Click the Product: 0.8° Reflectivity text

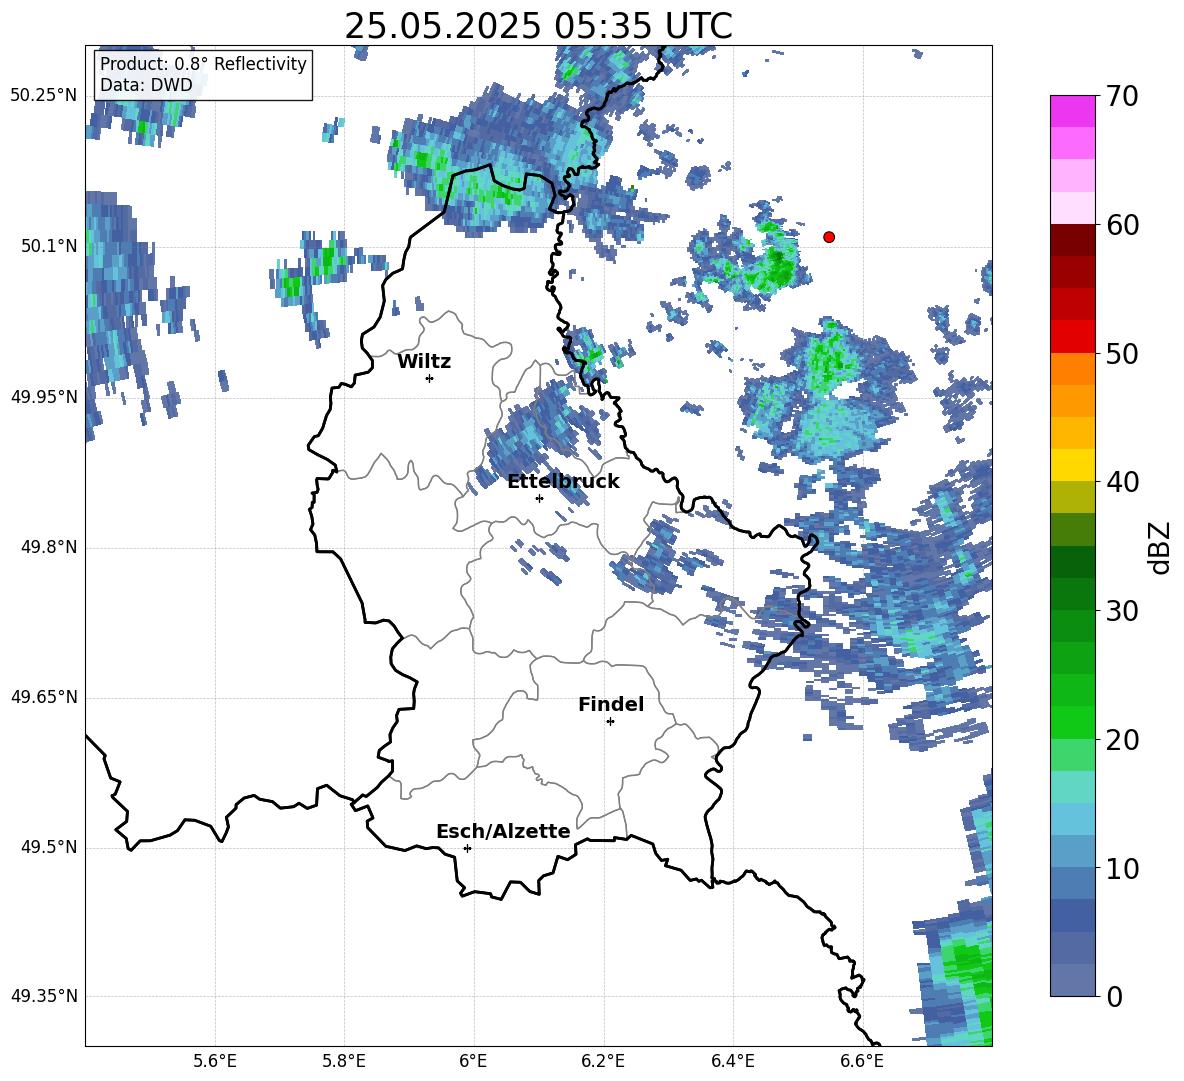point(203,64)
